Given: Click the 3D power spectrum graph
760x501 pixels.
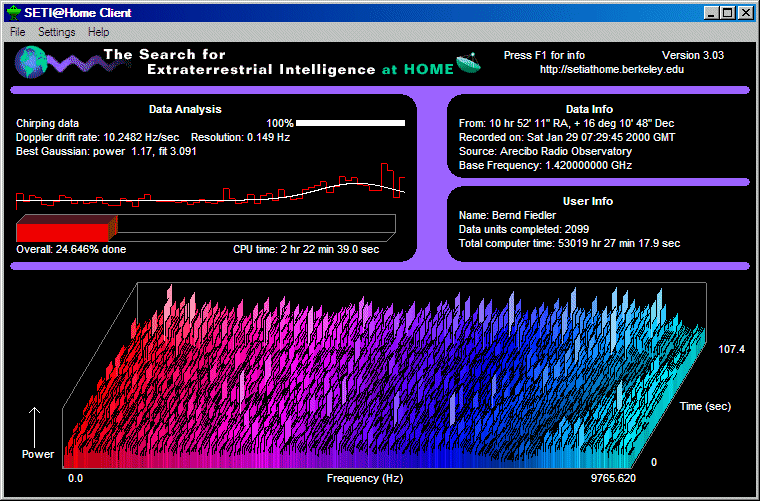Looking at the screenshot, I should [384, 376].
